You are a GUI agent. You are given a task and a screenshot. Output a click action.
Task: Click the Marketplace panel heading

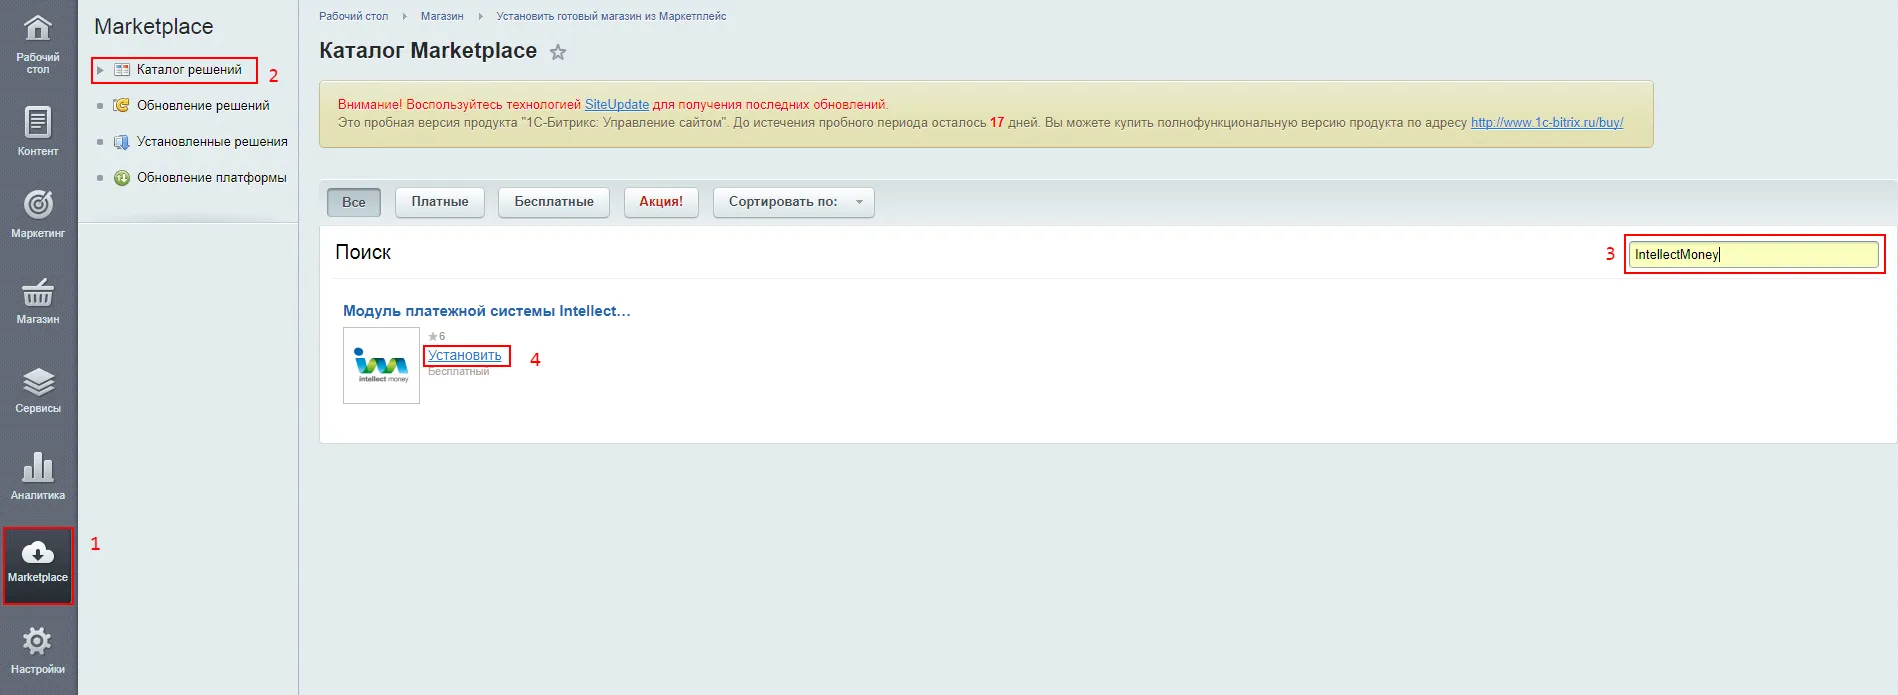click(154, 27)
